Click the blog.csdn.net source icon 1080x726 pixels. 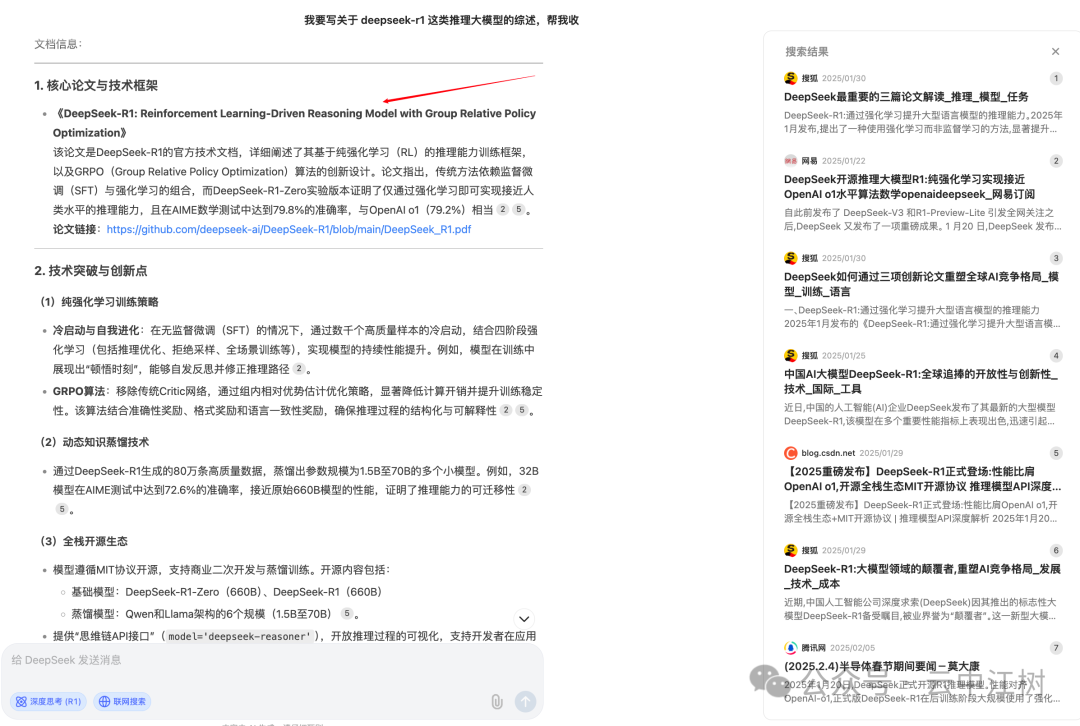click(x=791, y=453)
